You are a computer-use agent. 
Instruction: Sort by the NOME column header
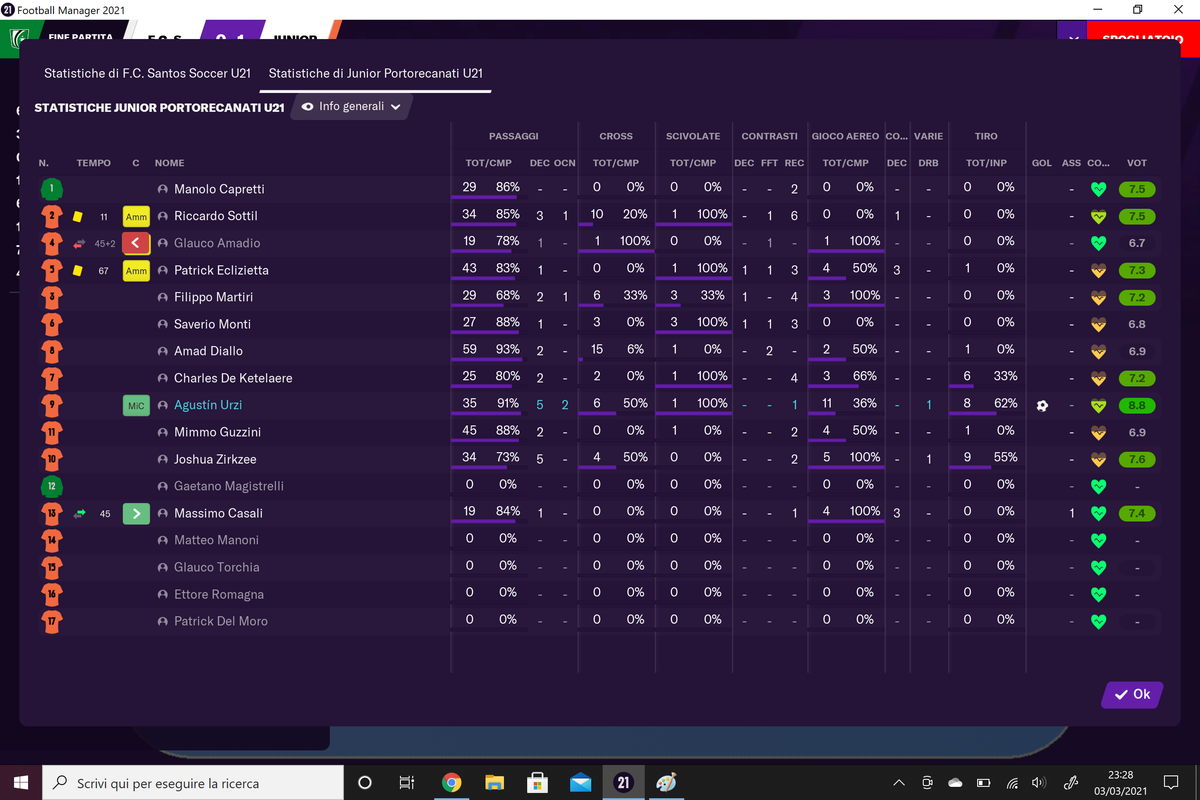[x=170, y=163]
